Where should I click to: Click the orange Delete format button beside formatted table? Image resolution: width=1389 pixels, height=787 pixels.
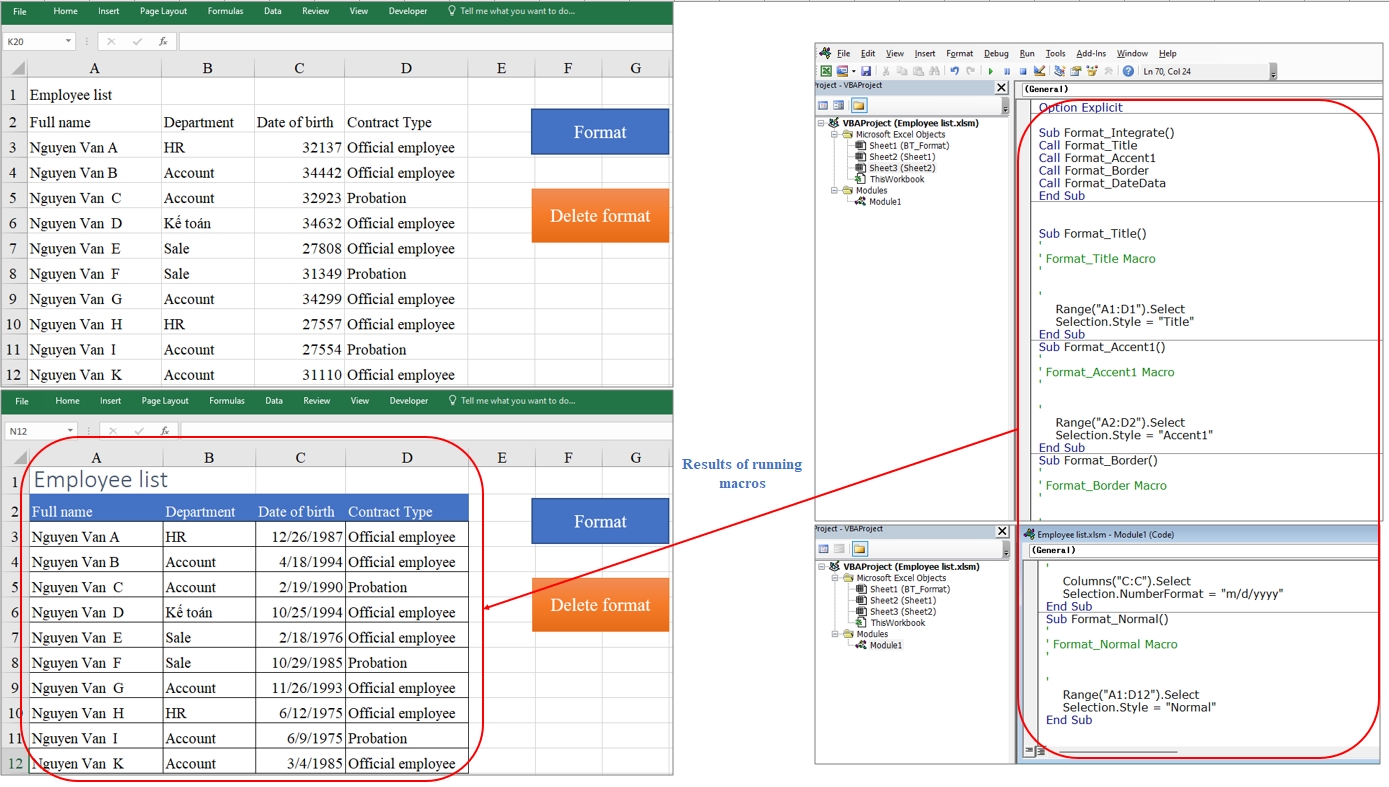tap(600, 605)
